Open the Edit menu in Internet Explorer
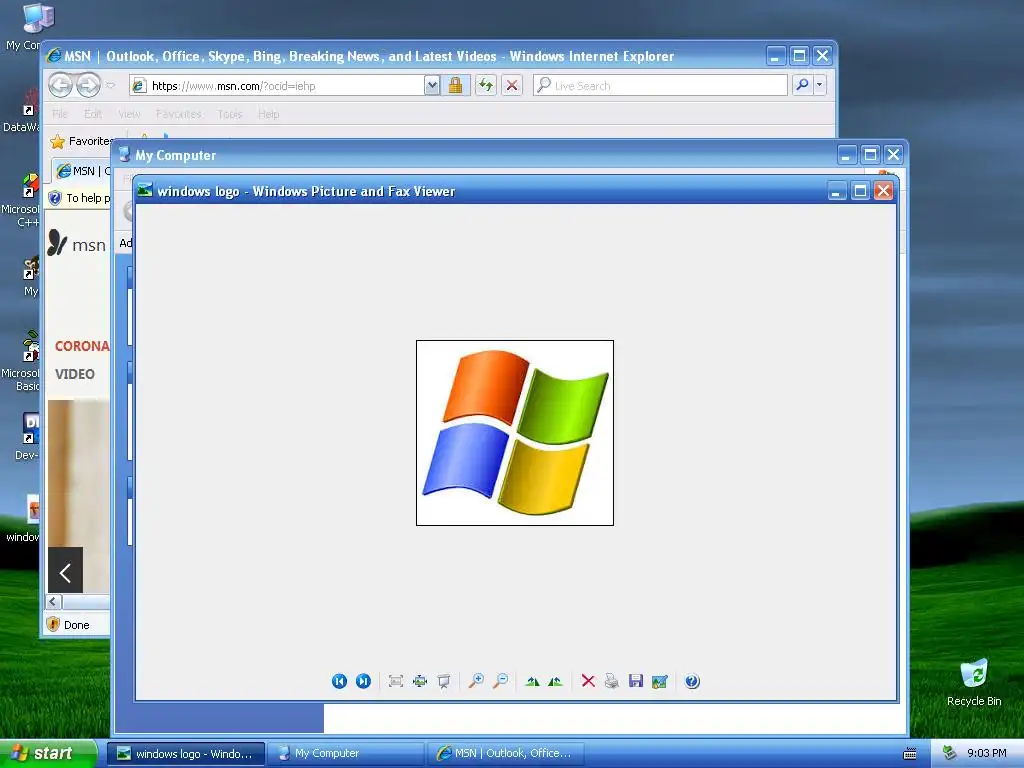 [x=93, y=114]
